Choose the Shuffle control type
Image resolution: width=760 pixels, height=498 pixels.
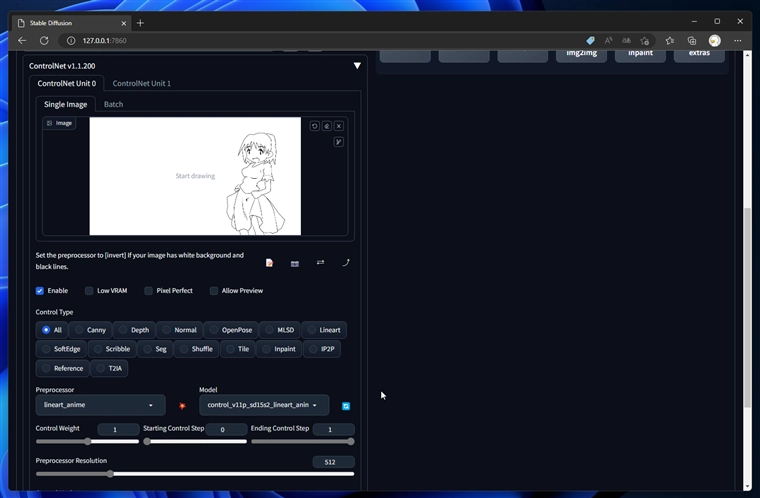point(196,349)
